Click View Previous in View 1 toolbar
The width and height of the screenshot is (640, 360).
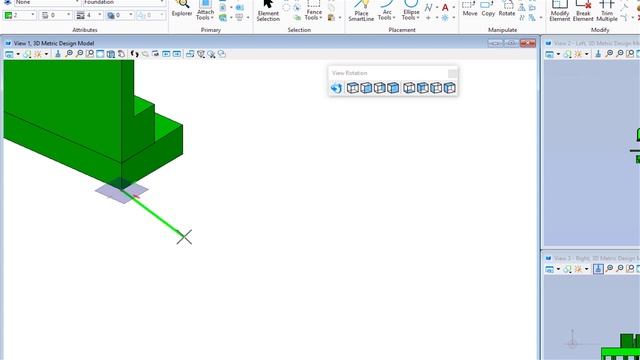[166, 54]
